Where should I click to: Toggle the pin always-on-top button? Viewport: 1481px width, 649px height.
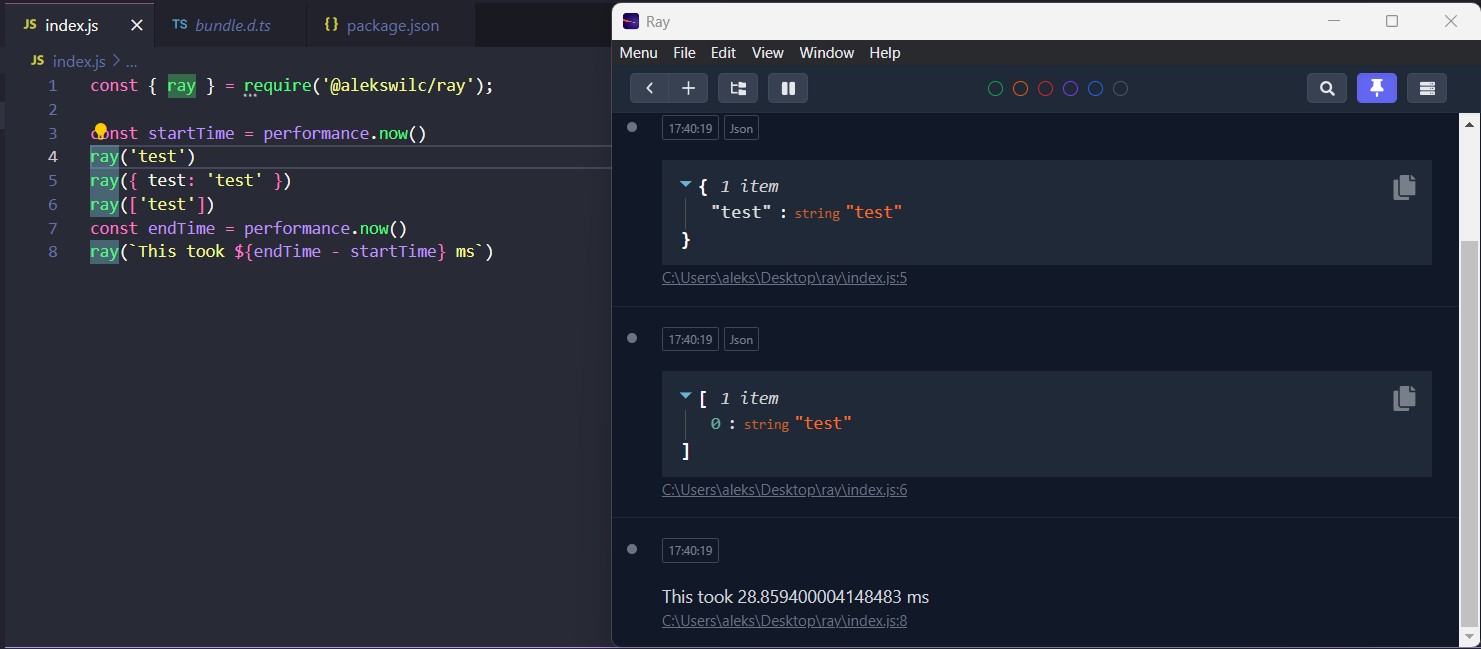pos(1377,88)
